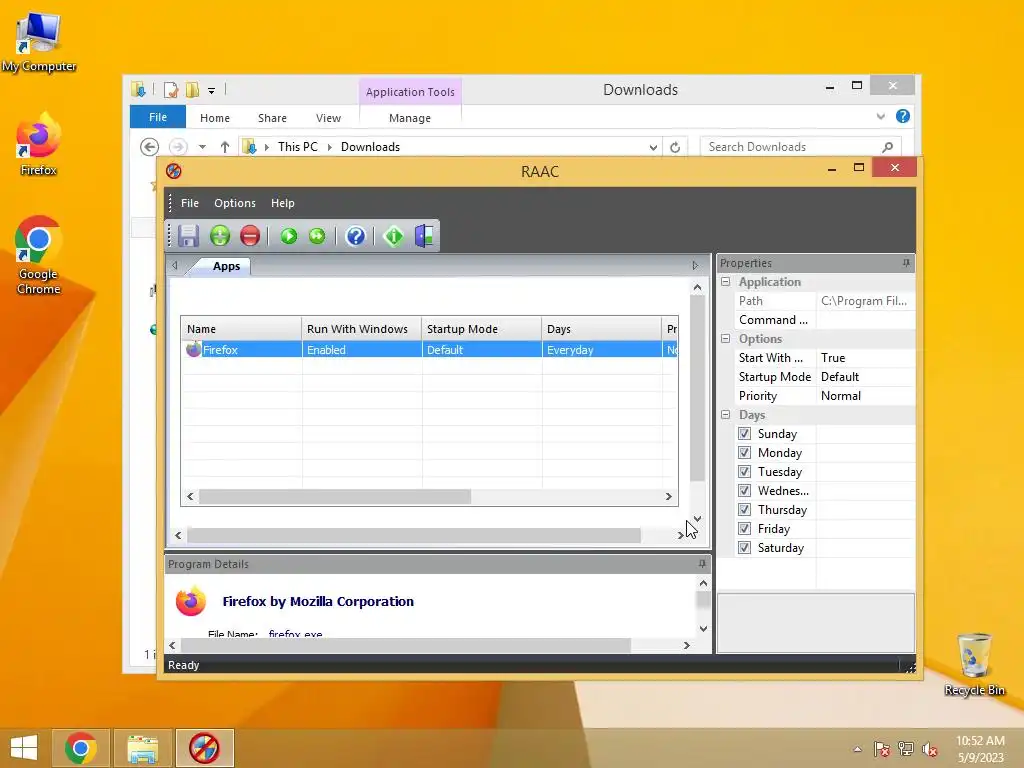The image size is (1024, 768).
Task: Collapse the Application property group
Action: tap(726, 281)
